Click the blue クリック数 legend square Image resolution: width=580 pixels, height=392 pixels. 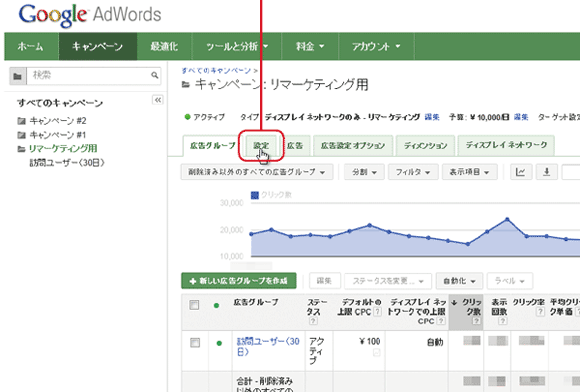point(254,195)
